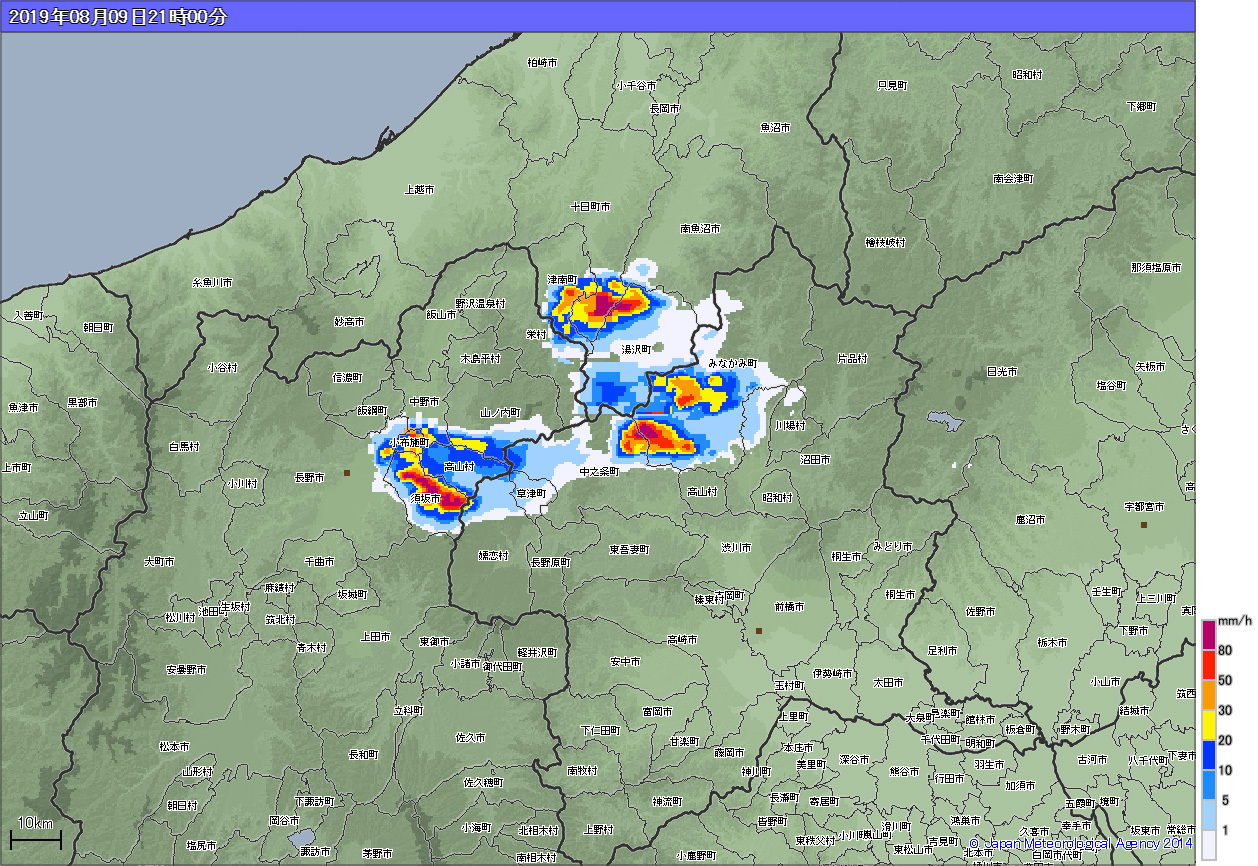
Task: Click the 松本市 label on map
Action: click(173, 746)
